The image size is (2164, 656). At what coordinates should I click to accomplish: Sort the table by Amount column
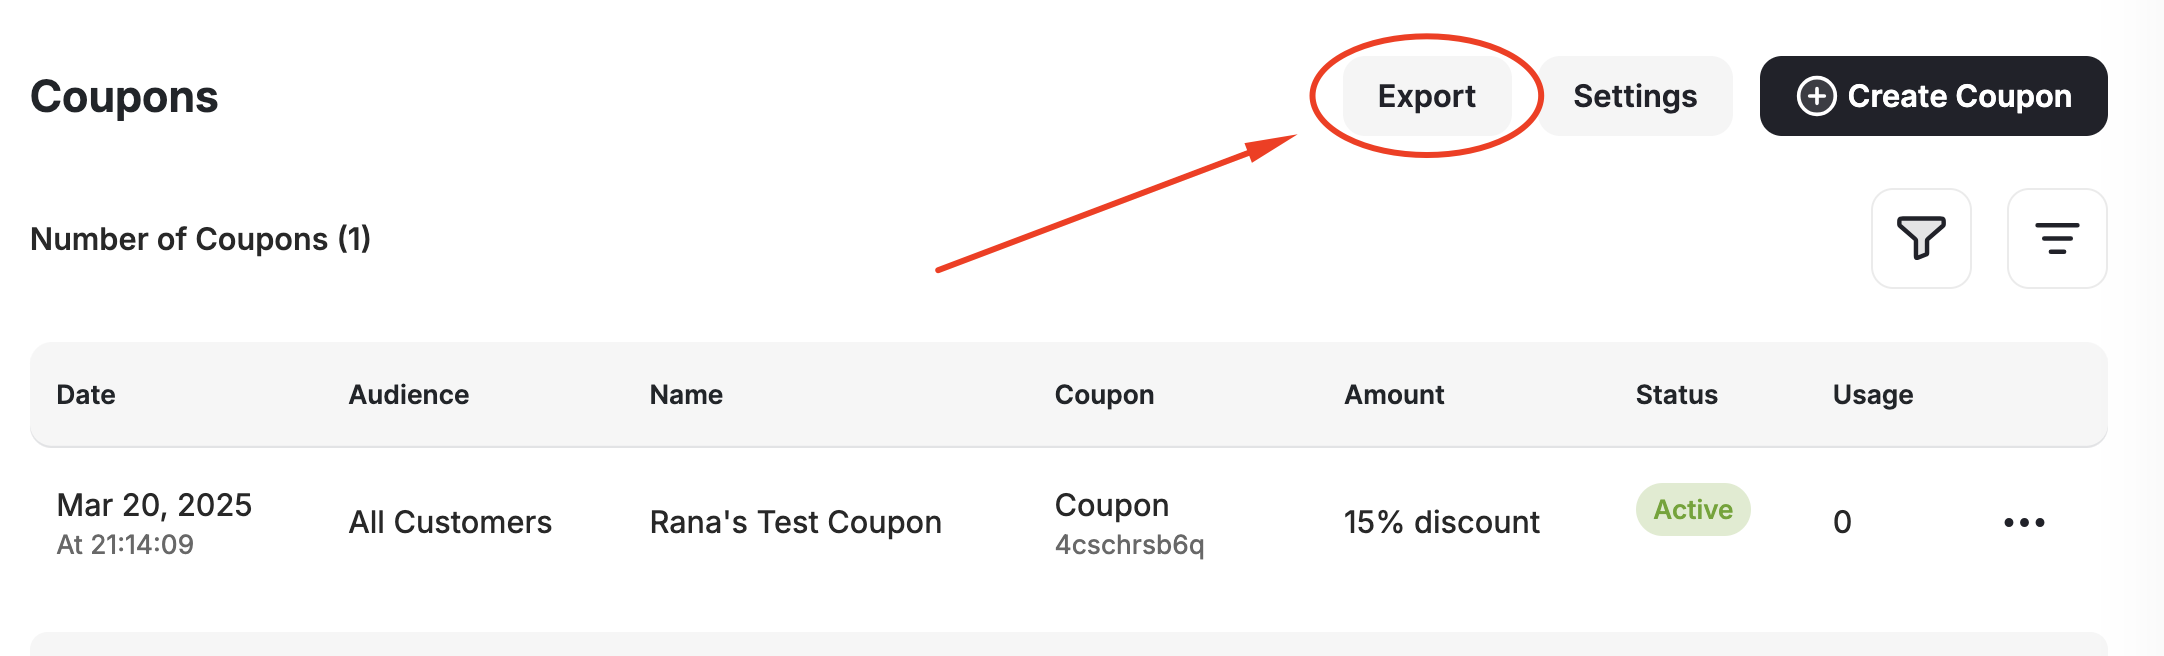[x=1394, y=394]
